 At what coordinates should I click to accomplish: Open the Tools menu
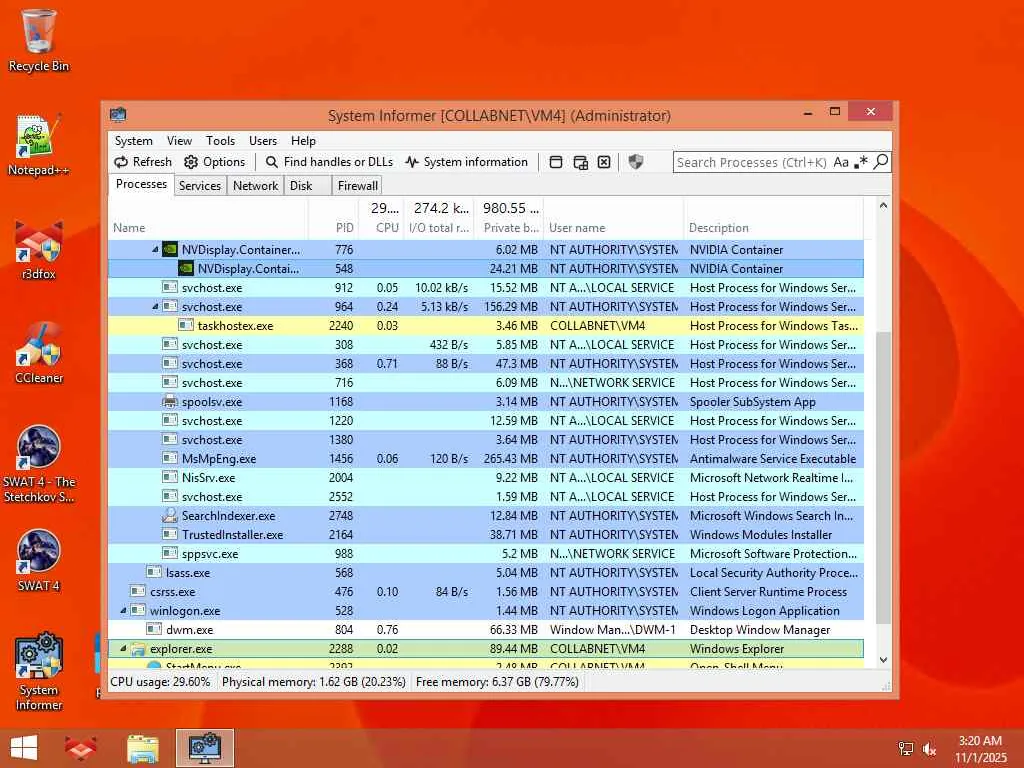[x=220, y=140]
